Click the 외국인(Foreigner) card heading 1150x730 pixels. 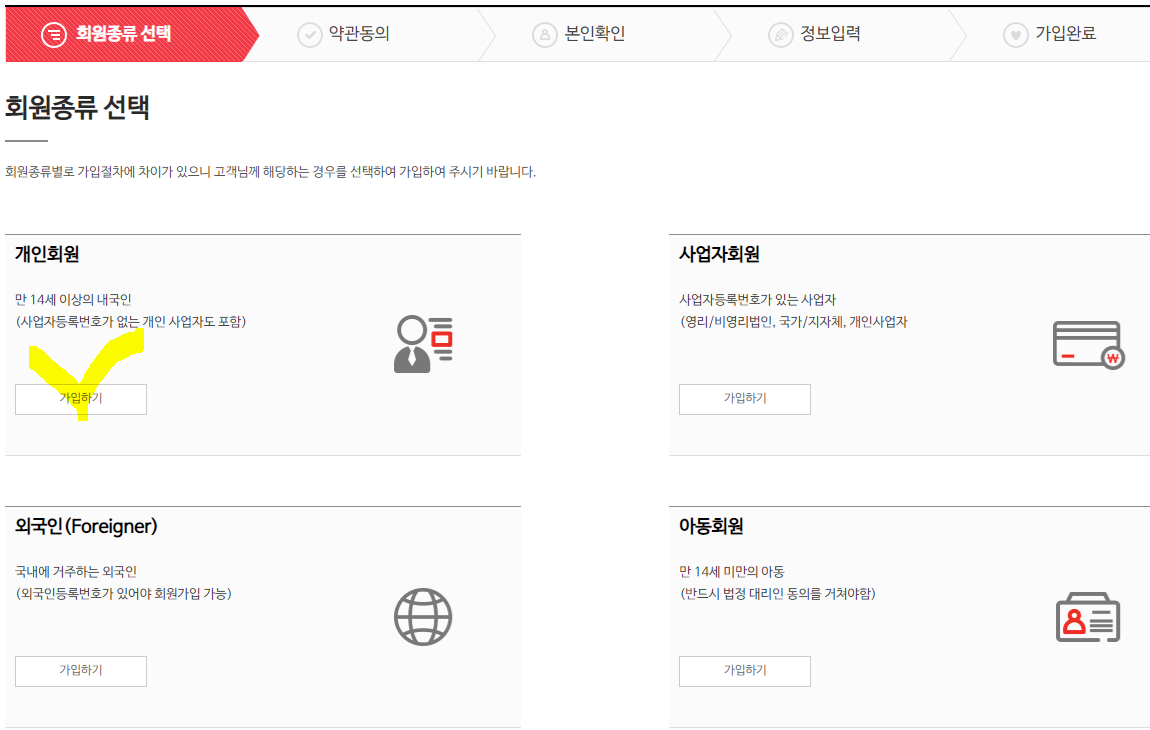(87, 527)
